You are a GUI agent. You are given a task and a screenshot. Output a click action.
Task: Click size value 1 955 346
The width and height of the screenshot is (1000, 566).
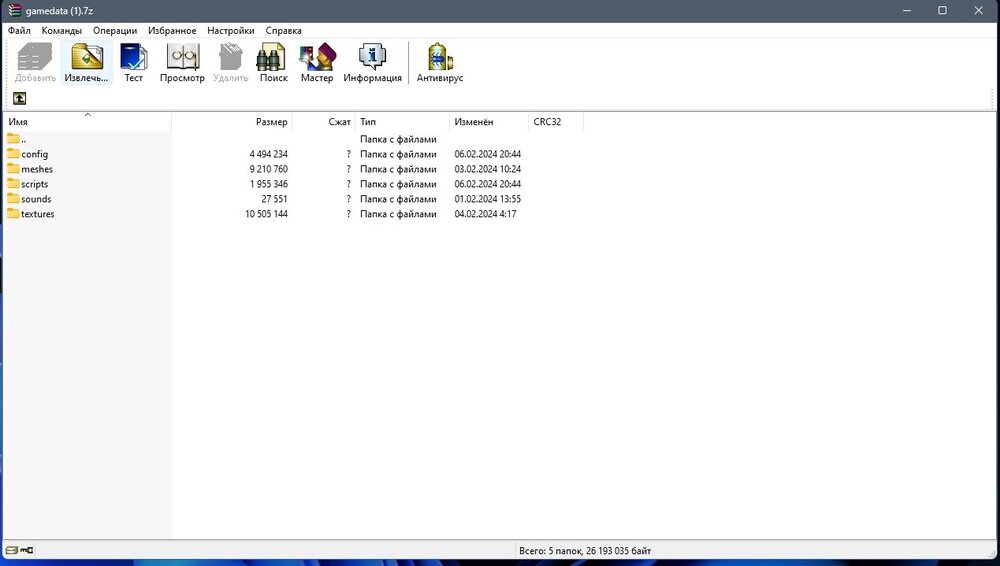coord(268,184)
